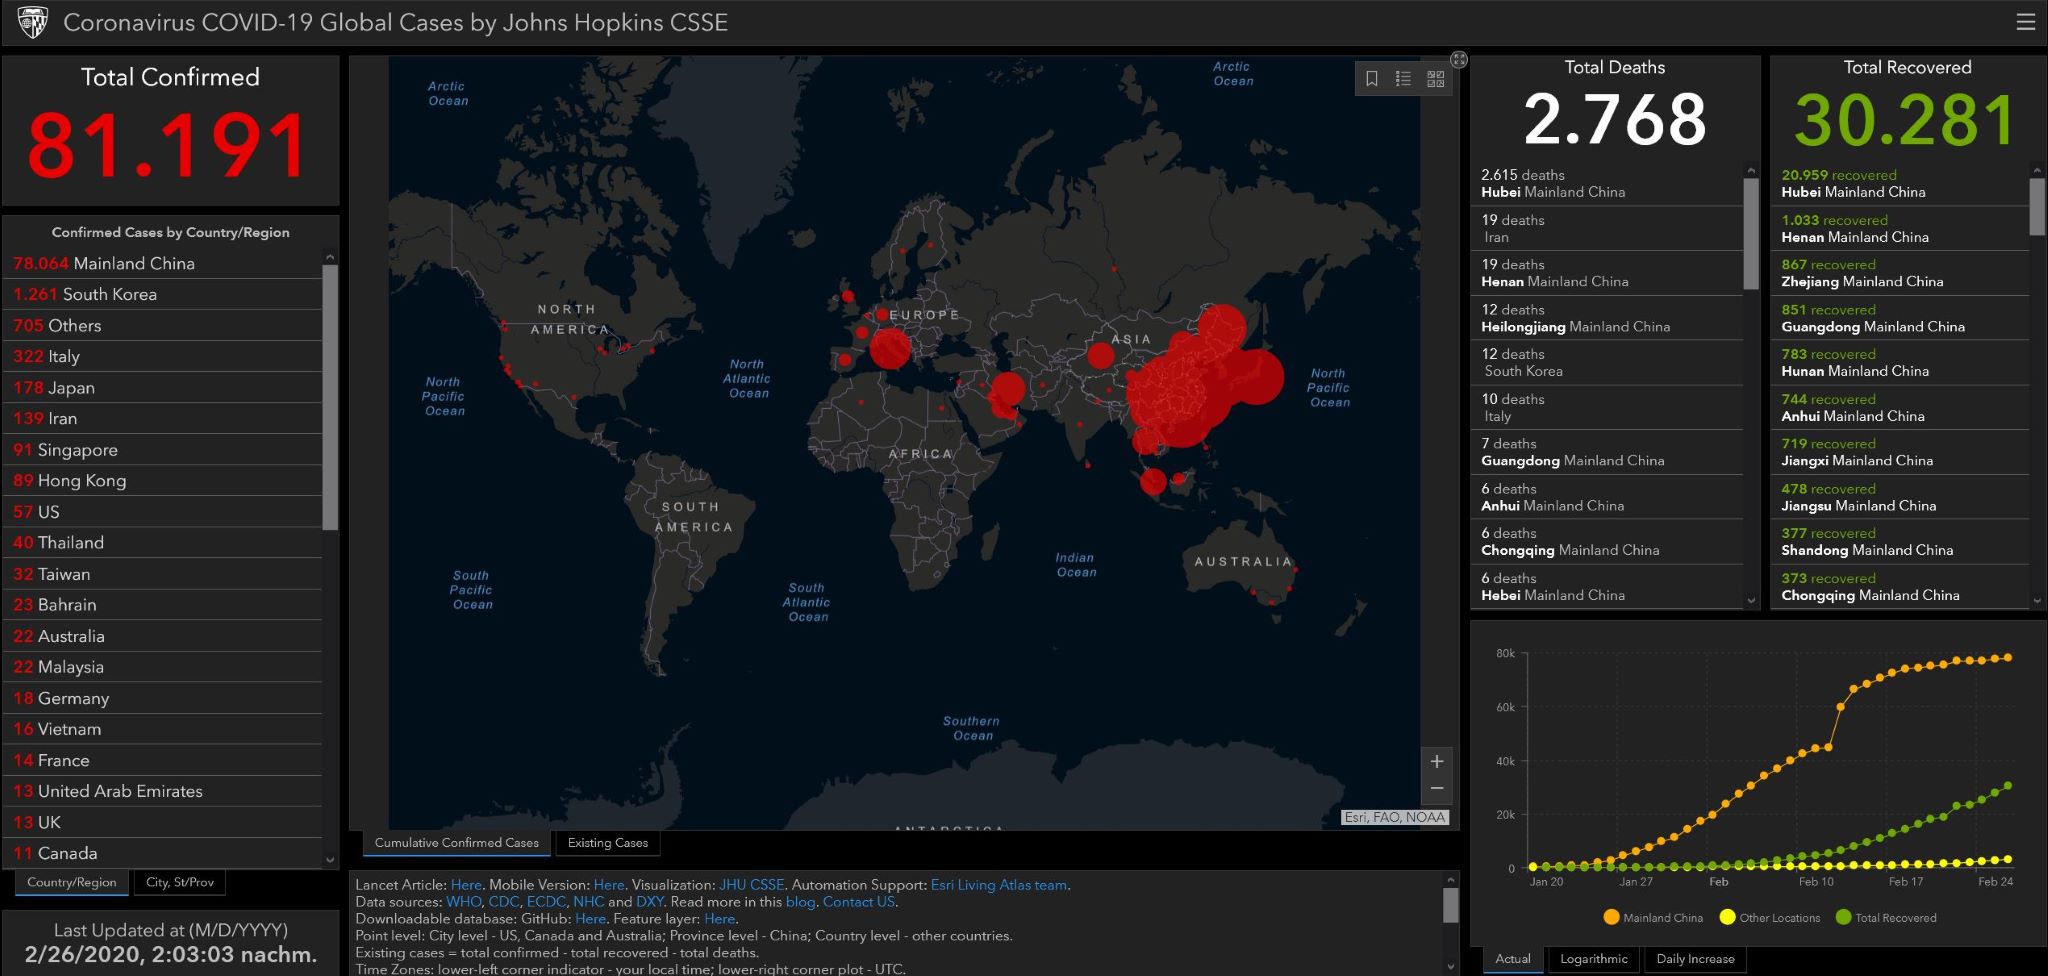
Task: Click recovered list scroll-up arrow
Action: coord(2038,170)
